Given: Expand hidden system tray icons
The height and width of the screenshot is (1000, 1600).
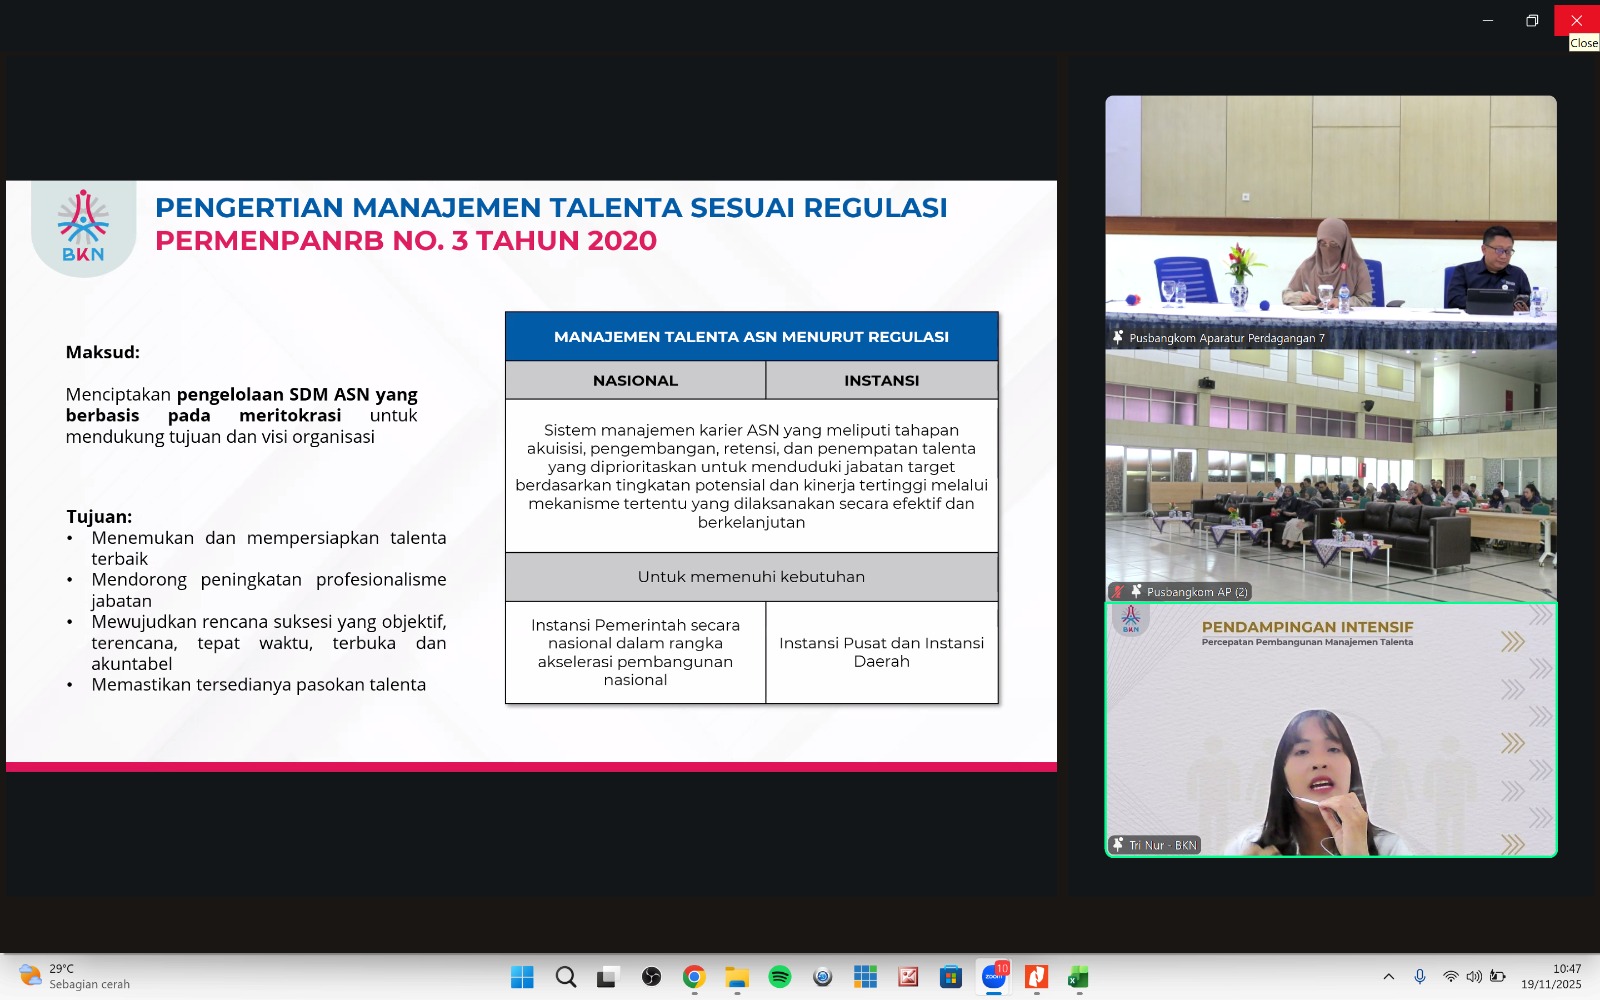Looking at the screenshot, I should click(1389, 977).
